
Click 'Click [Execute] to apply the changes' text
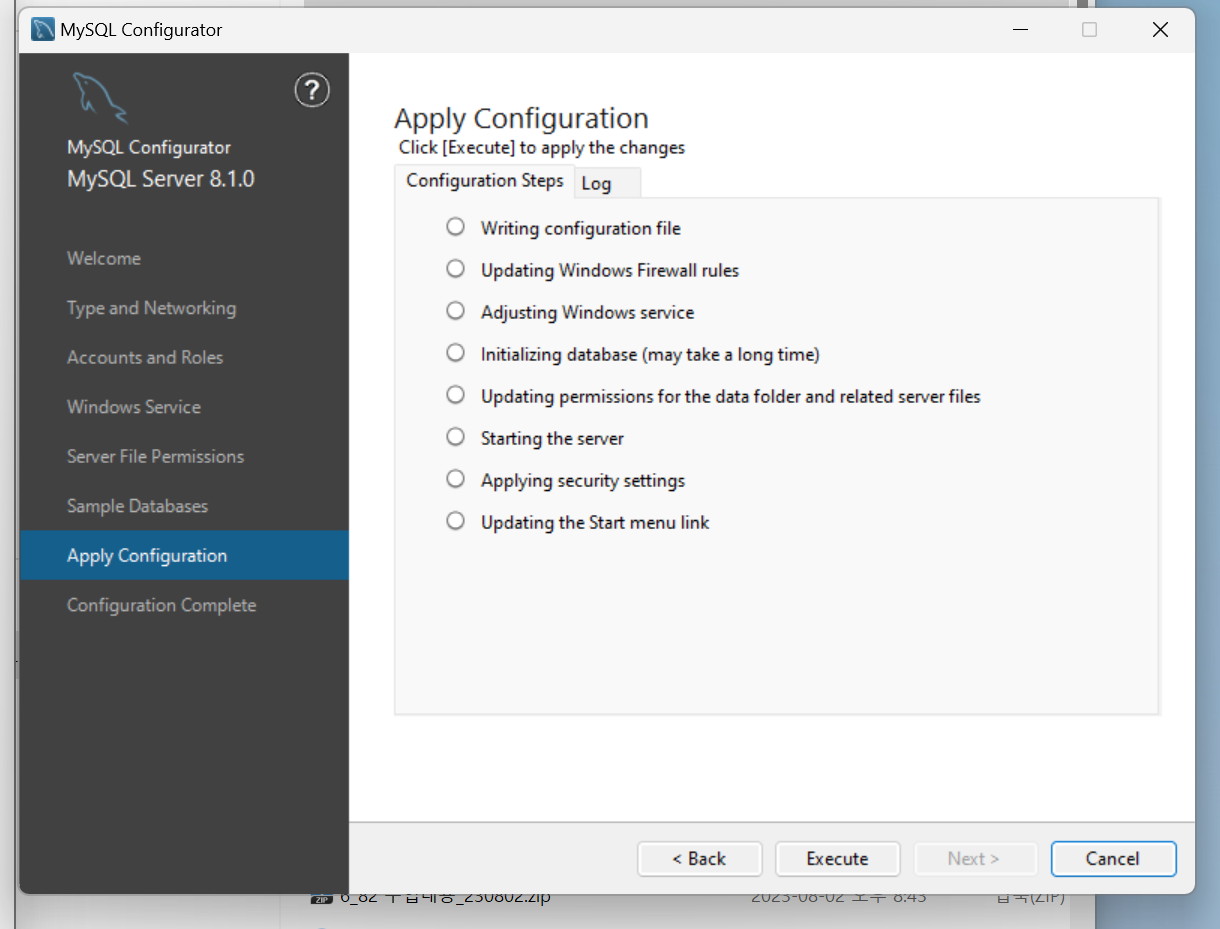[542, 148]
